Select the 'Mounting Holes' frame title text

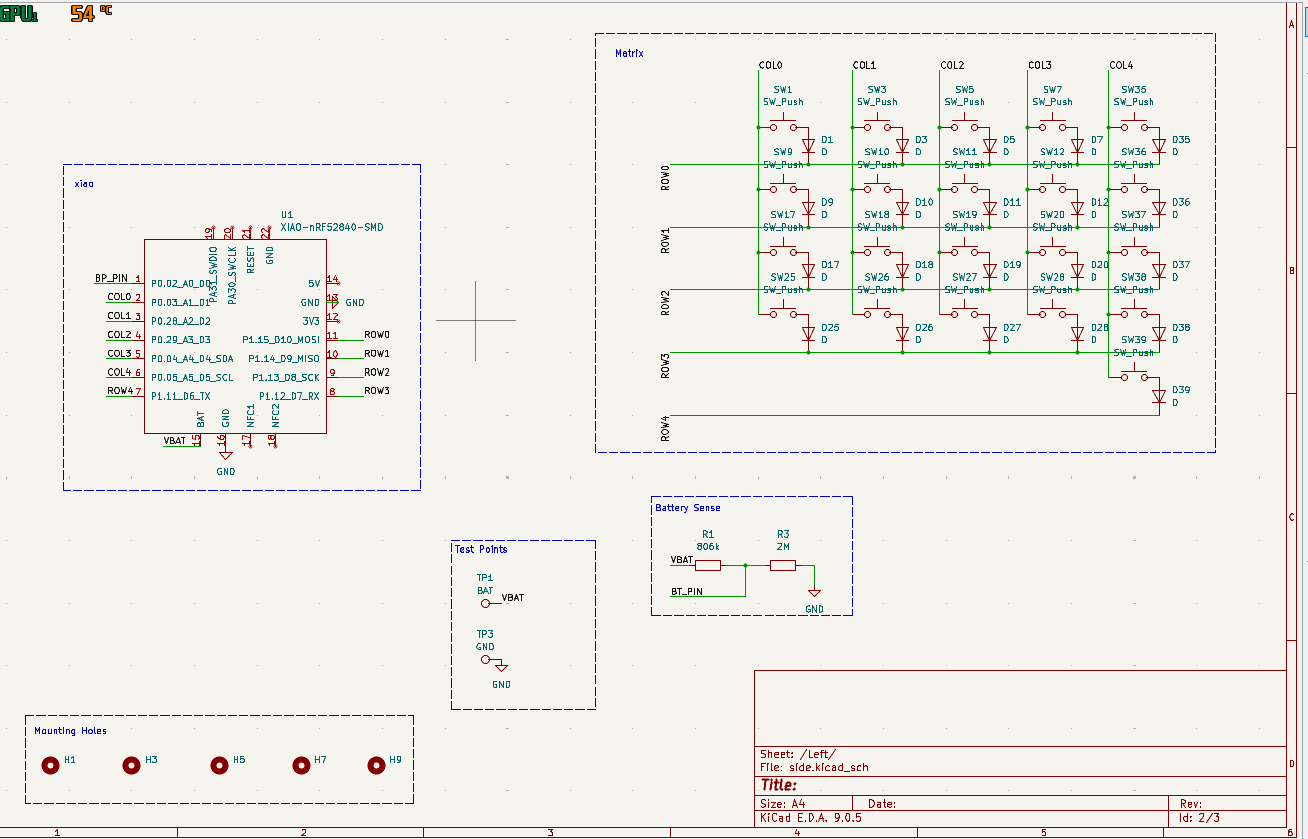point(70,731)
